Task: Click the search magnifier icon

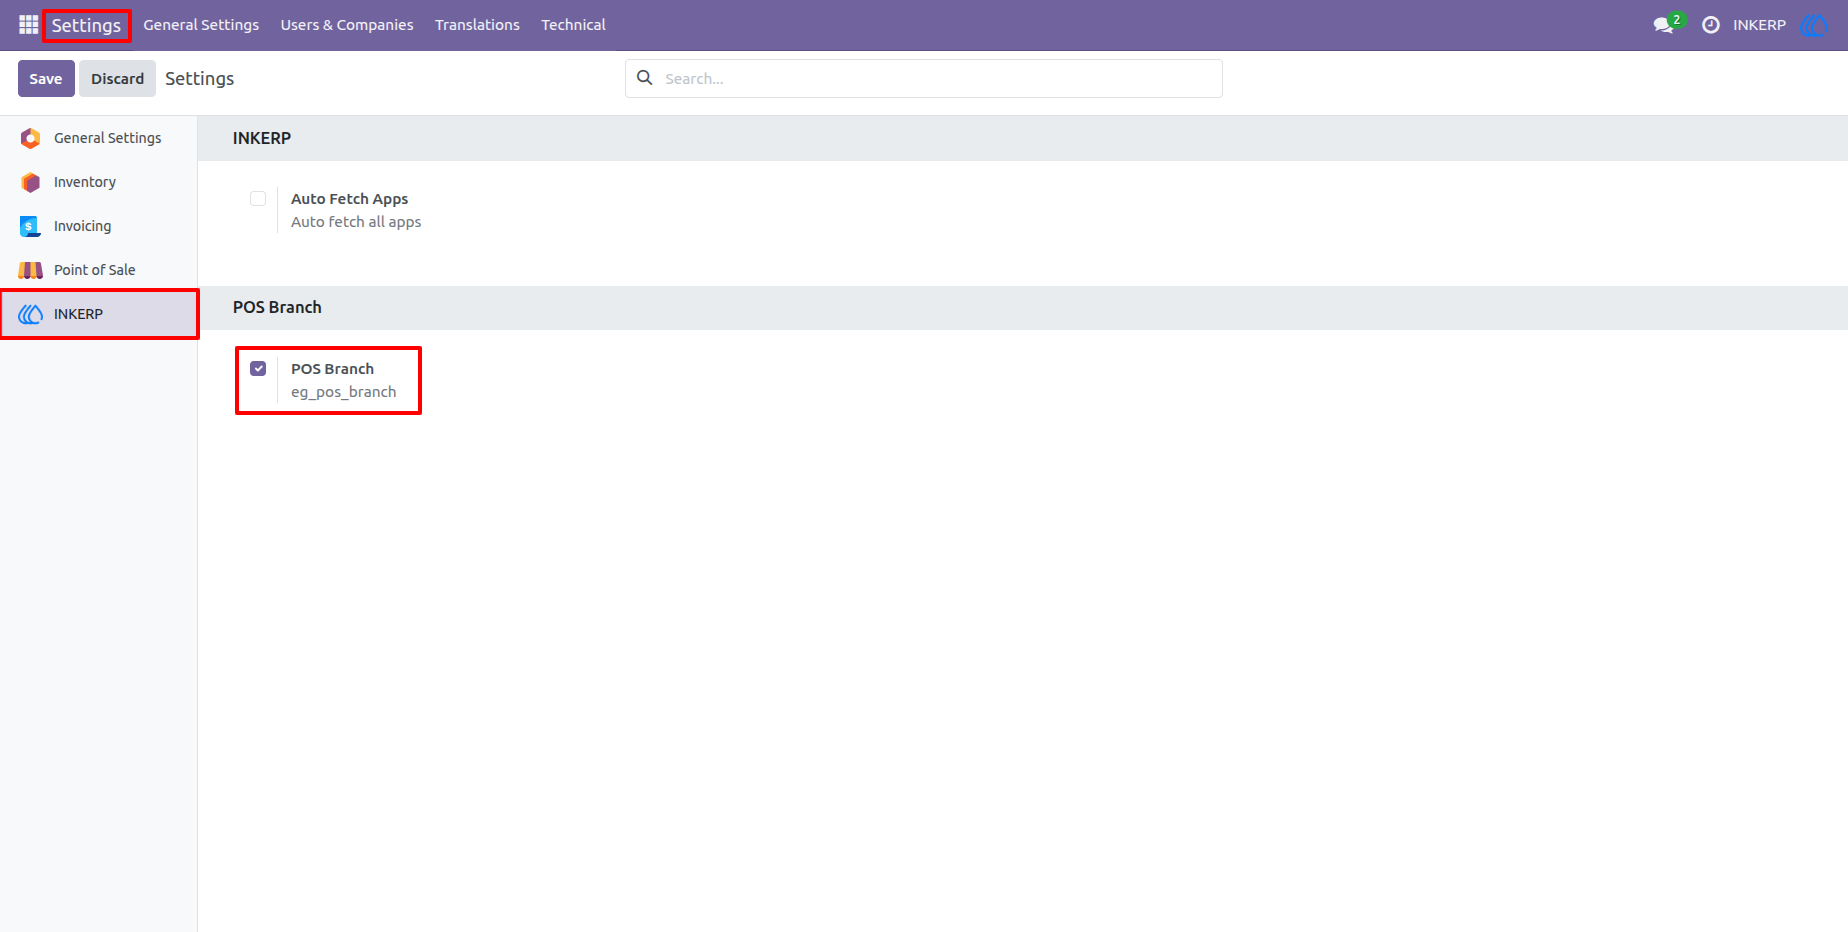Action: click(645, 78)
